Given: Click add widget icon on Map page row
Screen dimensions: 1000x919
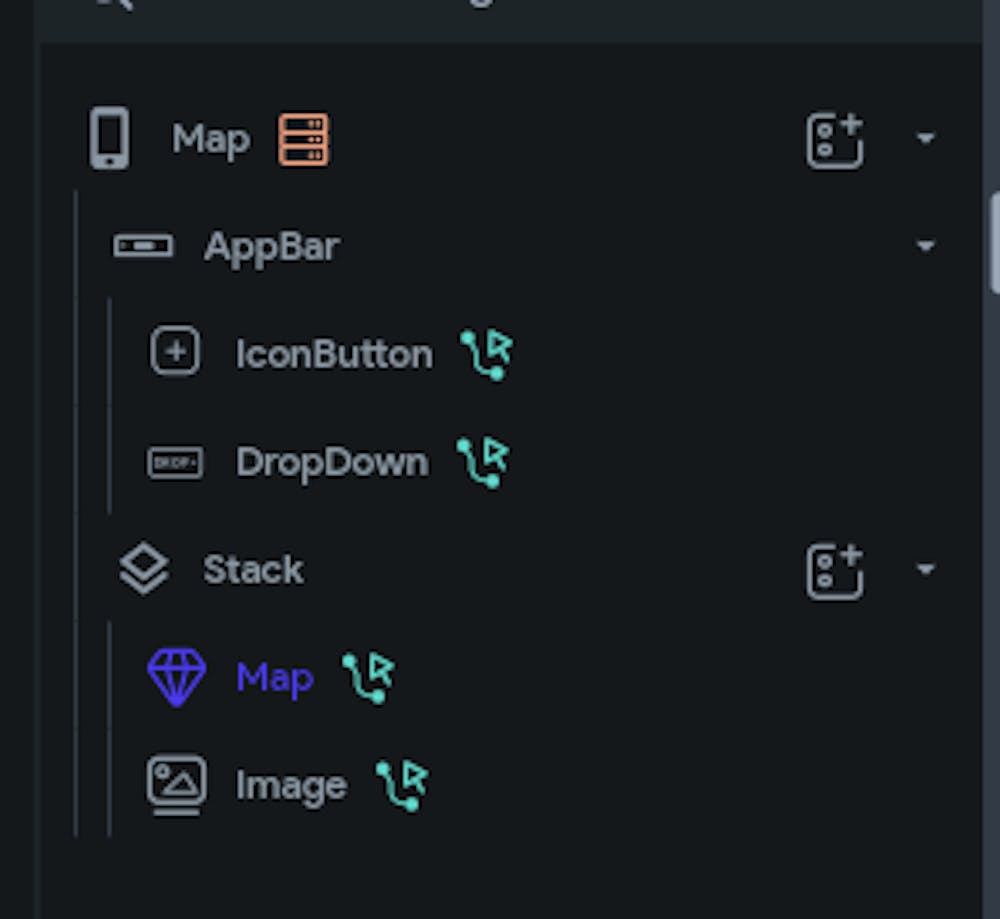Looking at the screenshot, I should tap(834, 140).
